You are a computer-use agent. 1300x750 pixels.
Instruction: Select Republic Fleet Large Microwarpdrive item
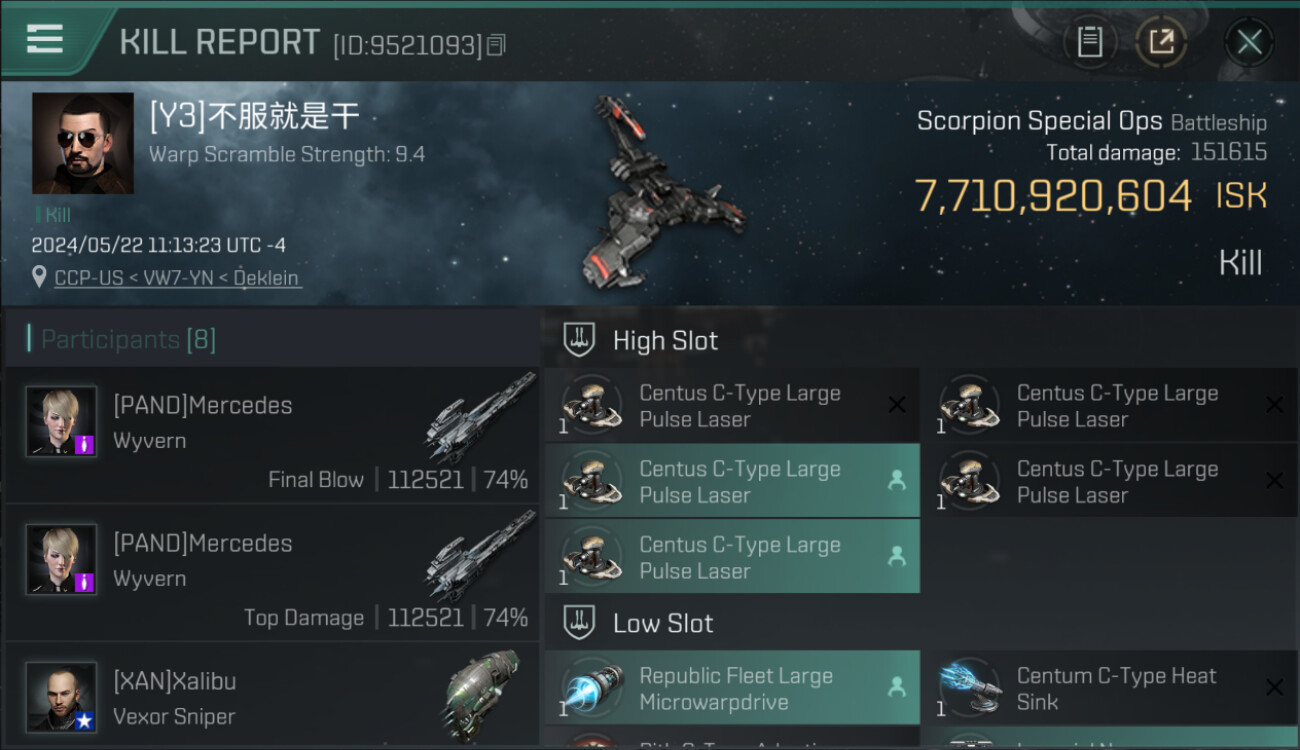(732, 688)
